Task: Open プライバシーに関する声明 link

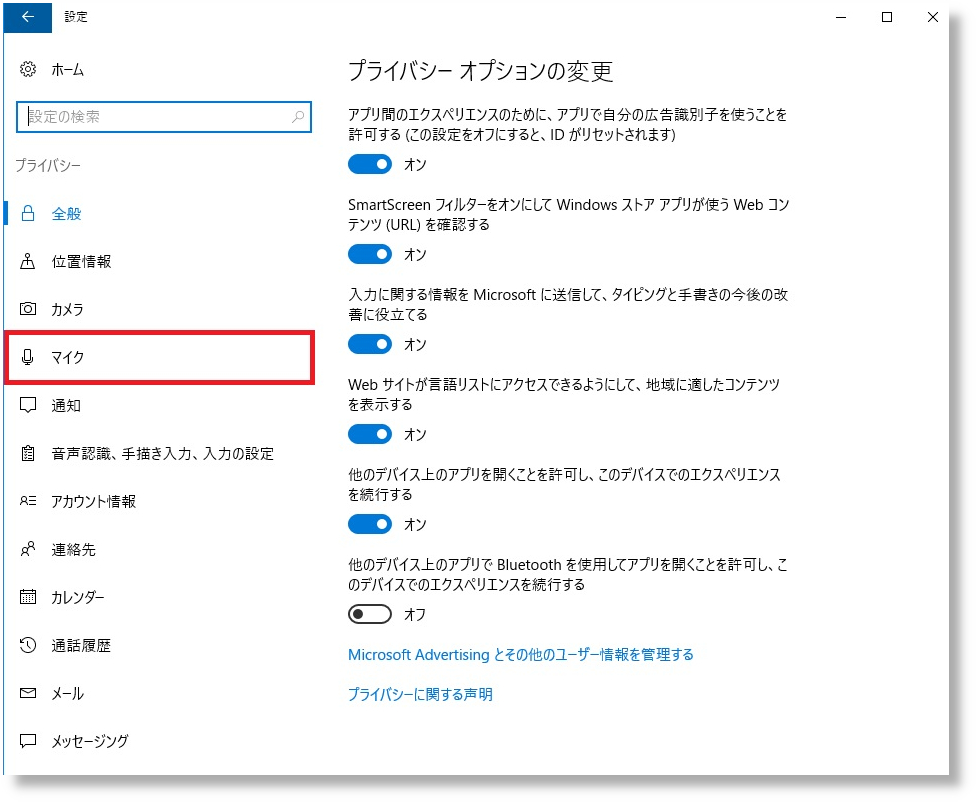Action: coord(420,695)
